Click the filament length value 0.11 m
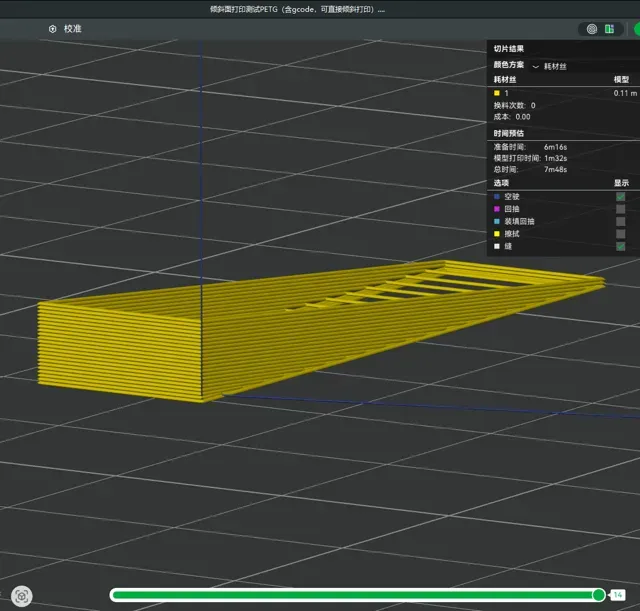This screenshot has height=611, width=640. [x=625, y=93]
